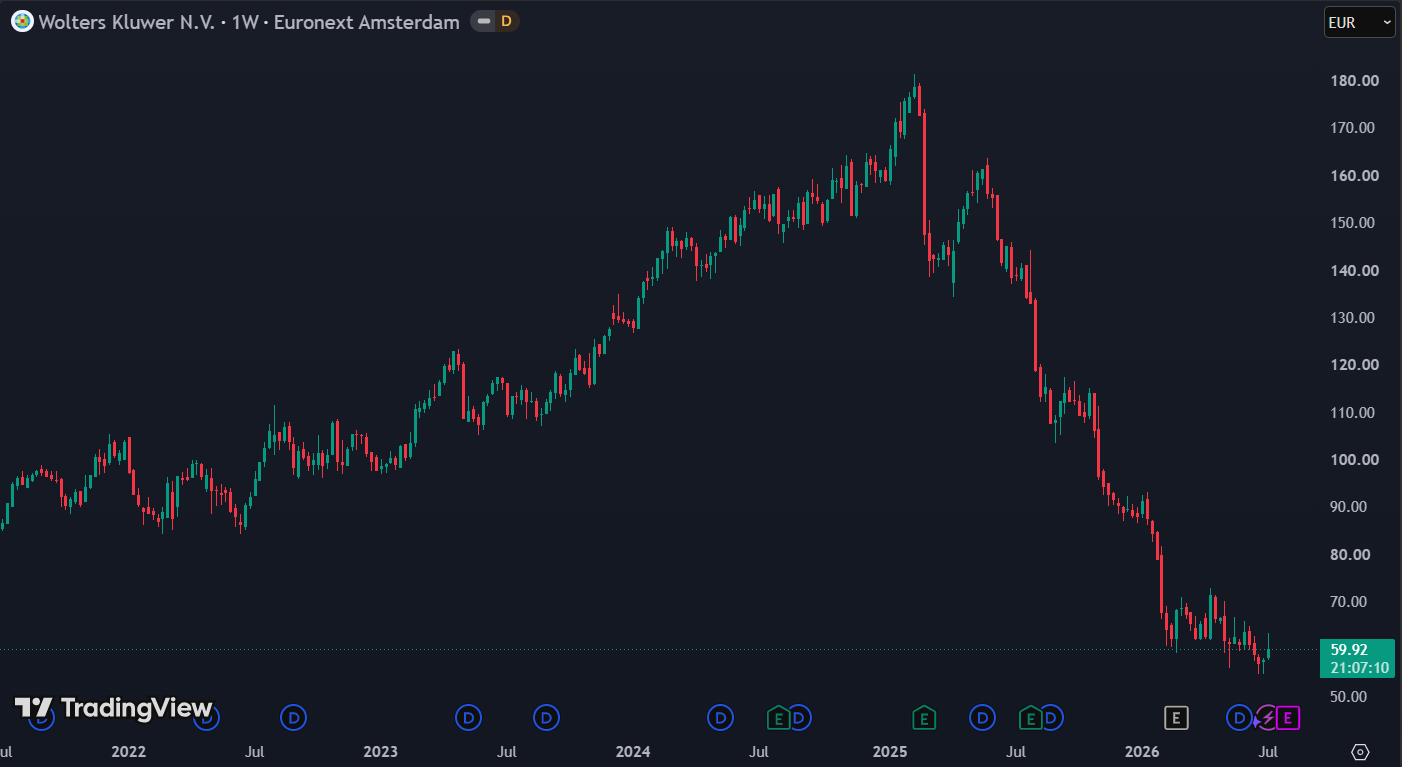This screenshot has width=1402, height=767.
Task: Click the current price label 59.92
Action: tap(1349, 649)
